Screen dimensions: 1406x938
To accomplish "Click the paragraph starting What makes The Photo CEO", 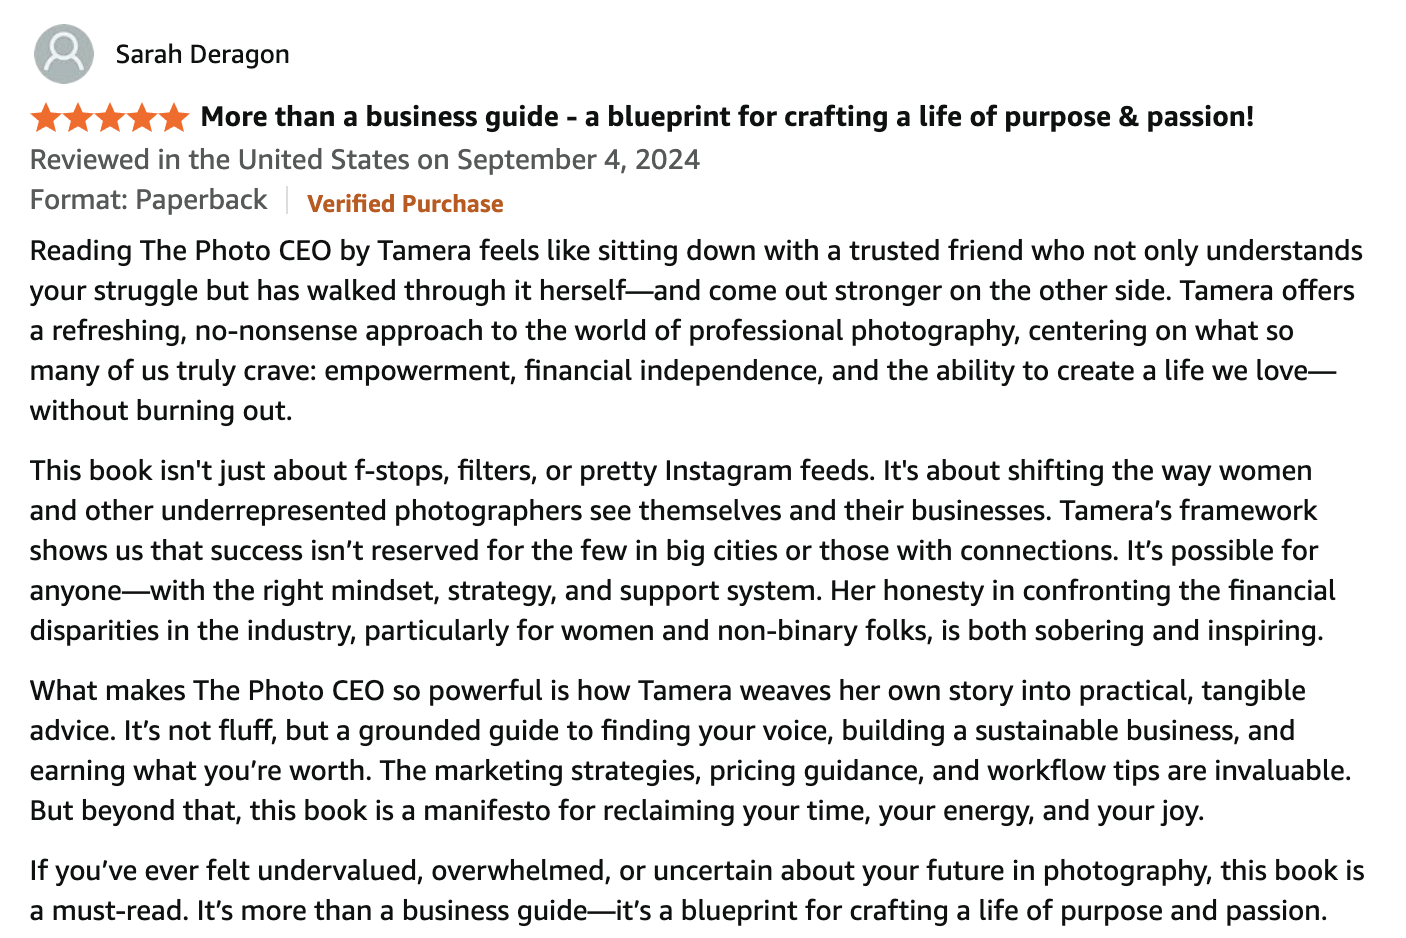I will (x=691, y=750).
